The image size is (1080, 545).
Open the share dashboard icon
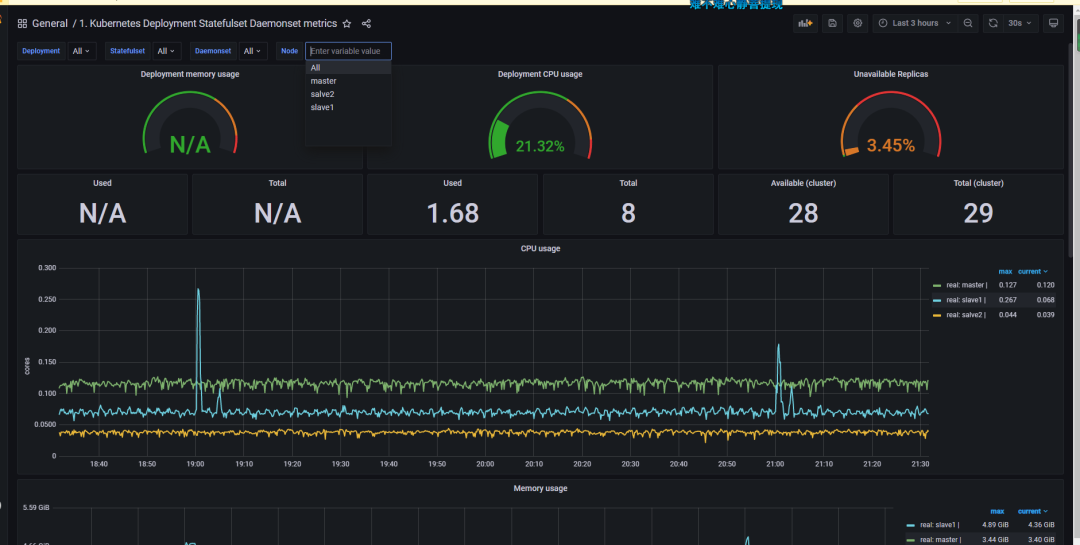click(366, 23)
